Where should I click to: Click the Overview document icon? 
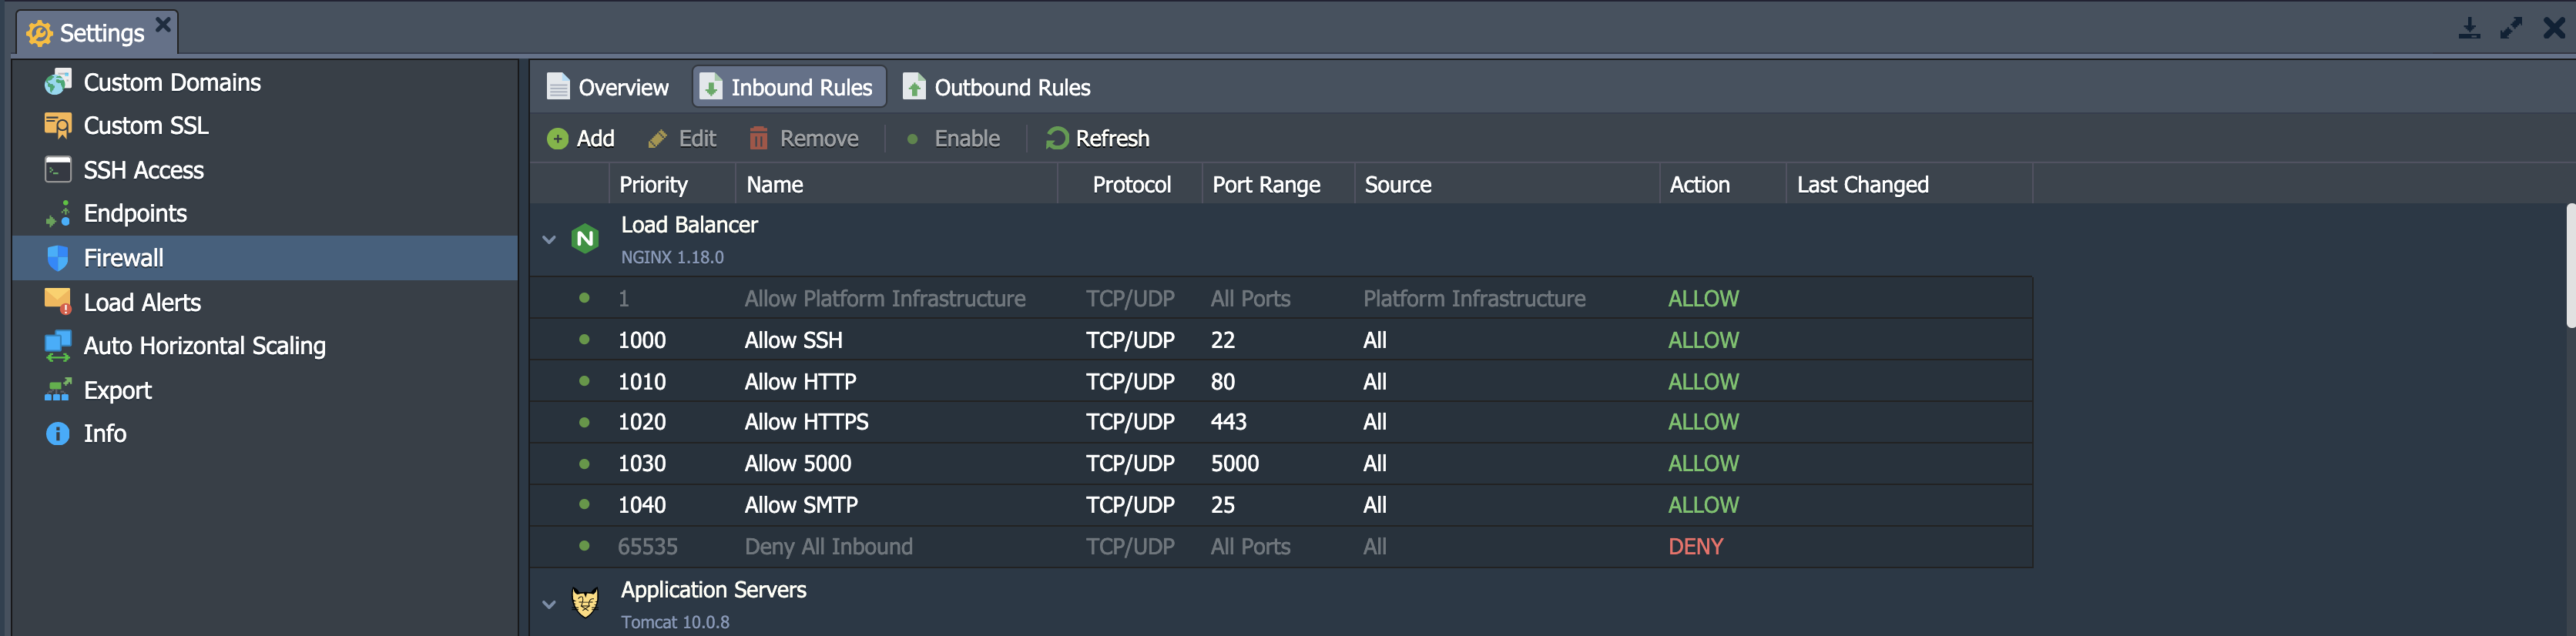[x=558, y=87]
